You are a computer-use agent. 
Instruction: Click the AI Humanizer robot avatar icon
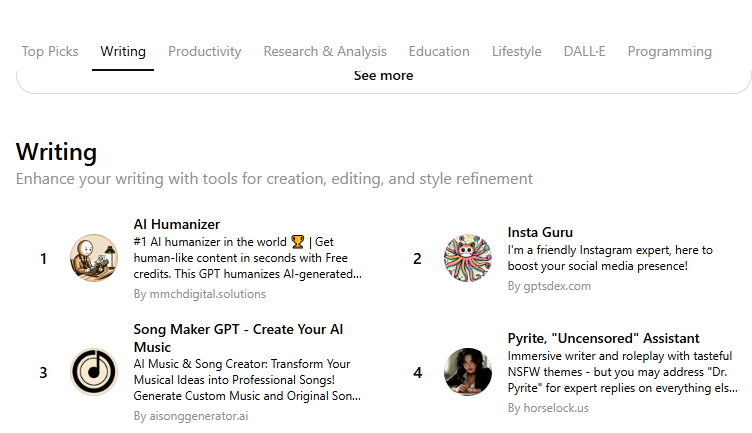[94, 258]
